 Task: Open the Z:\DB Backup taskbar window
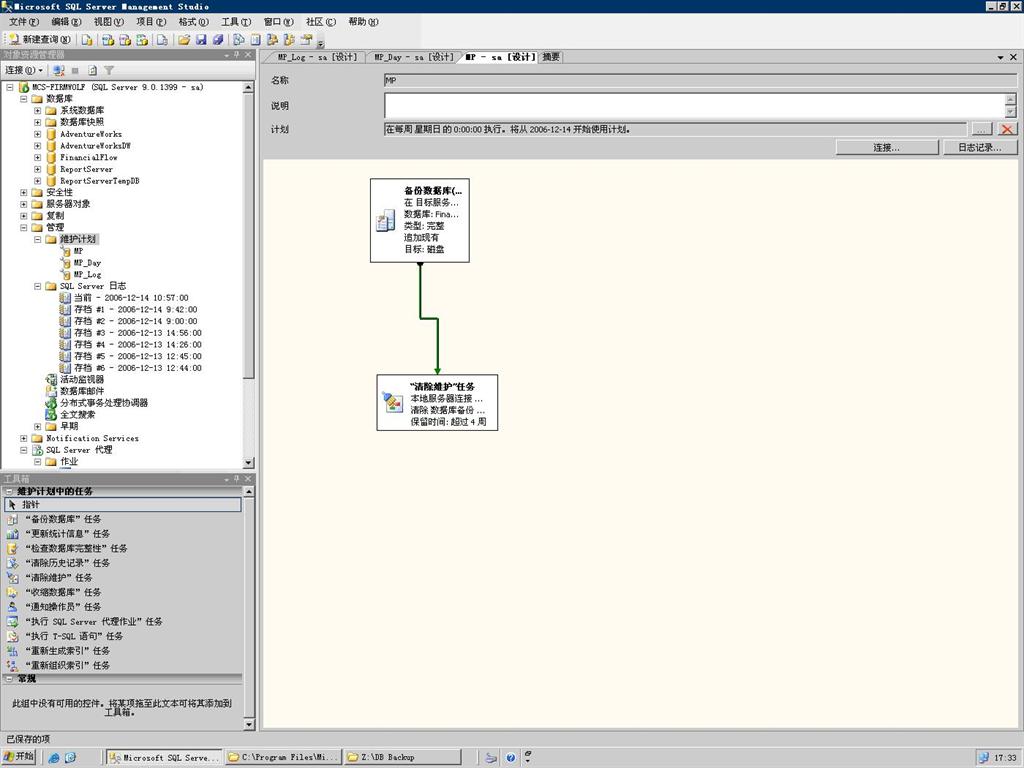(x=402, y=757)
